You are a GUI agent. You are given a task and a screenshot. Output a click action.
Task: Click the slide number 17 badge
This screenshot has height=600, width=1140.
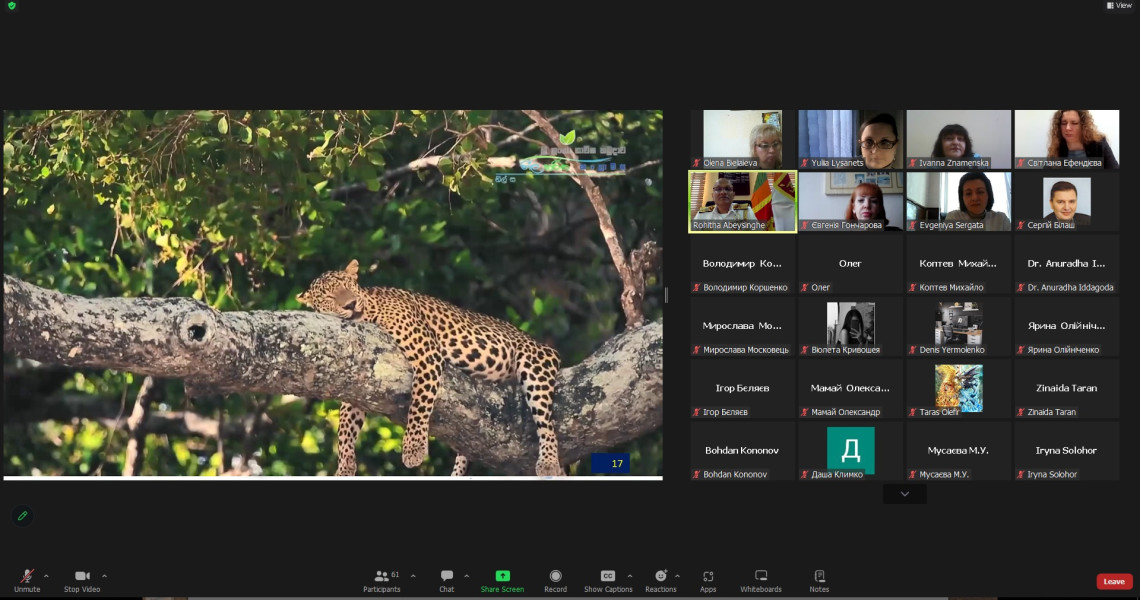coord(611,463)
